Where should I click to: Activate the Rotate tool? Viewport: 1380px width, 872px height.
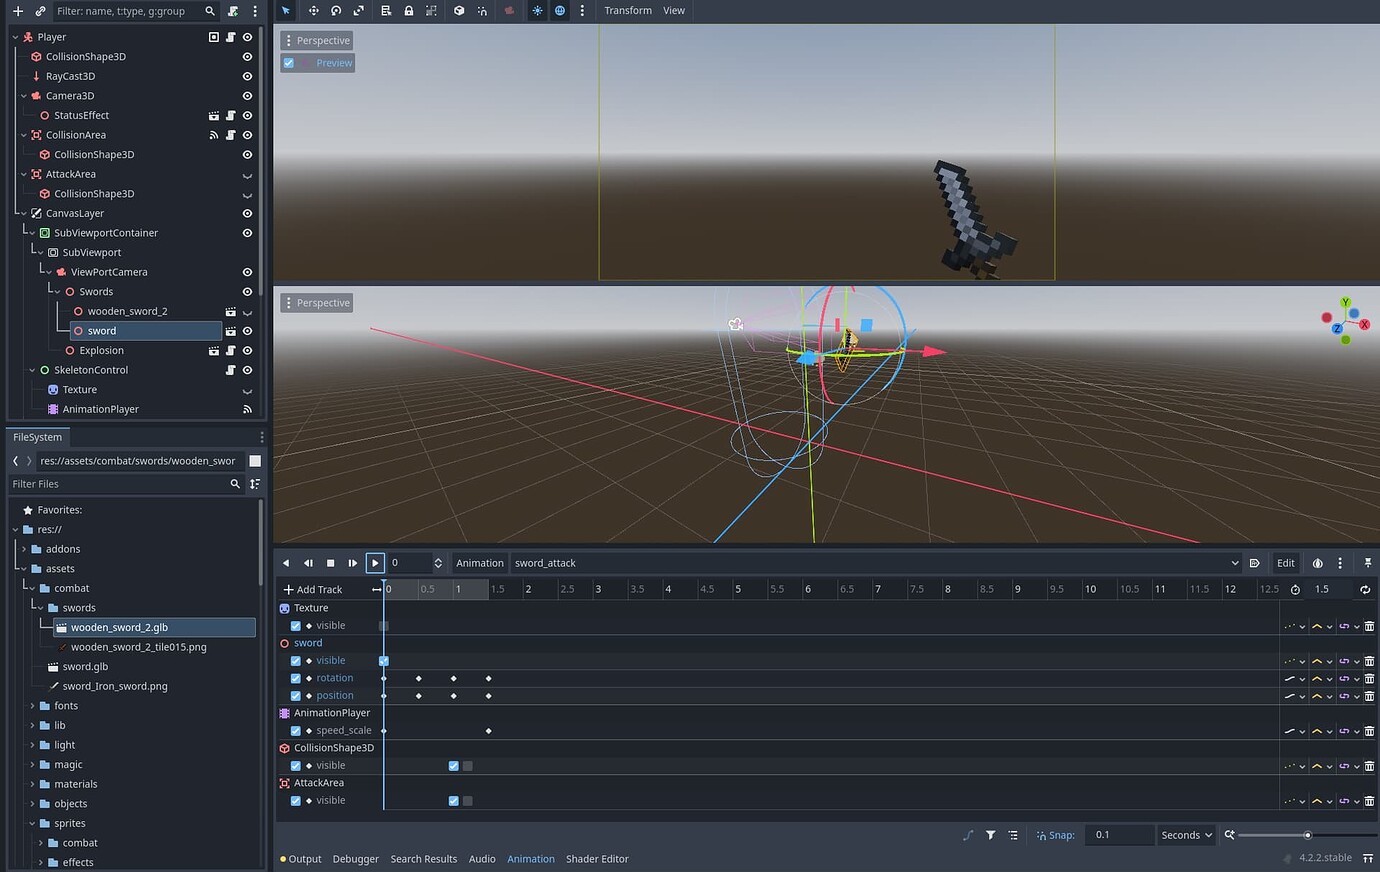coord(336,10)
